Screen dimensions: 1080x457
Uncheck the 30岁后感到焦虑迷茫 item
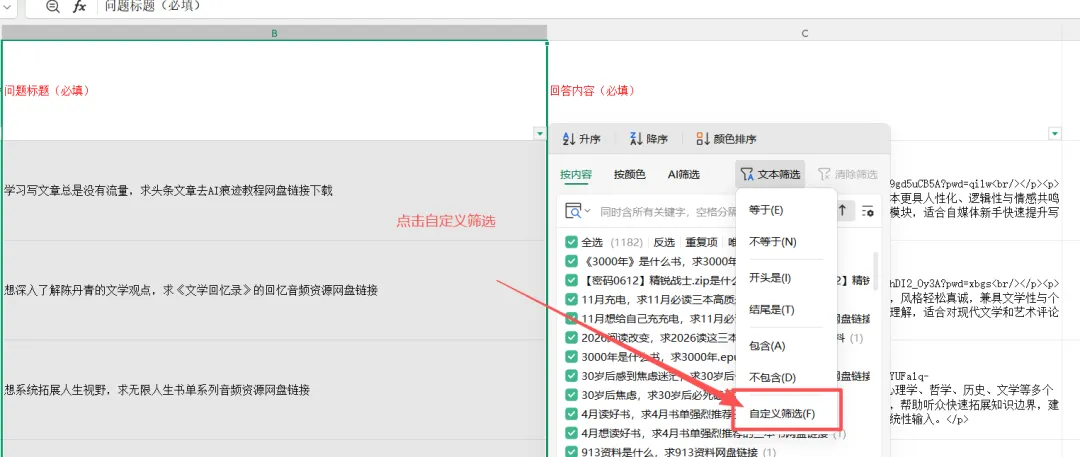[x=570, y=376]
